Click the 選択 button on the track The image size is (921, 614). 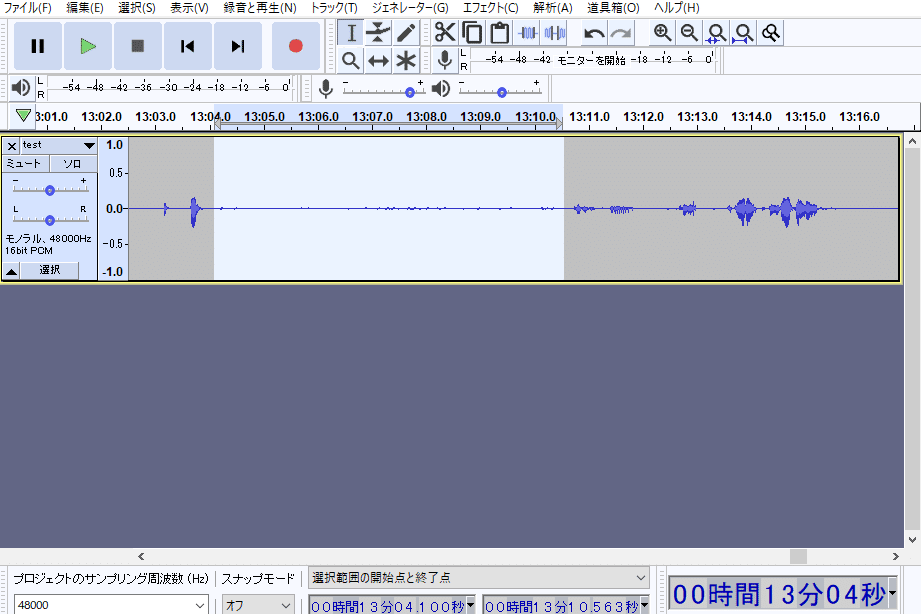coord(49,270)
